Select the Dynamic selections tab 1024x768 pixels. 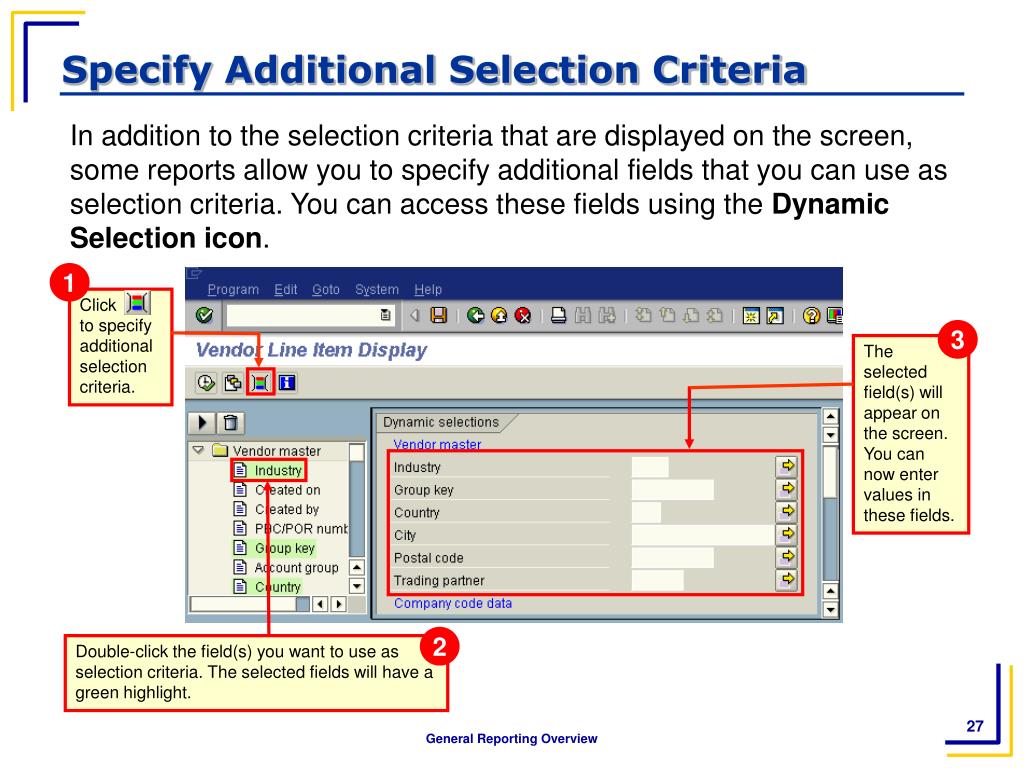click(441, 422)
